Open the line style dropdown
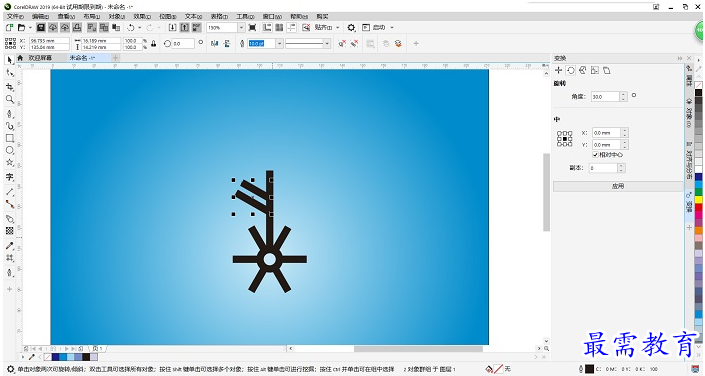The image size is (705, 376). (x=327, y=44)
